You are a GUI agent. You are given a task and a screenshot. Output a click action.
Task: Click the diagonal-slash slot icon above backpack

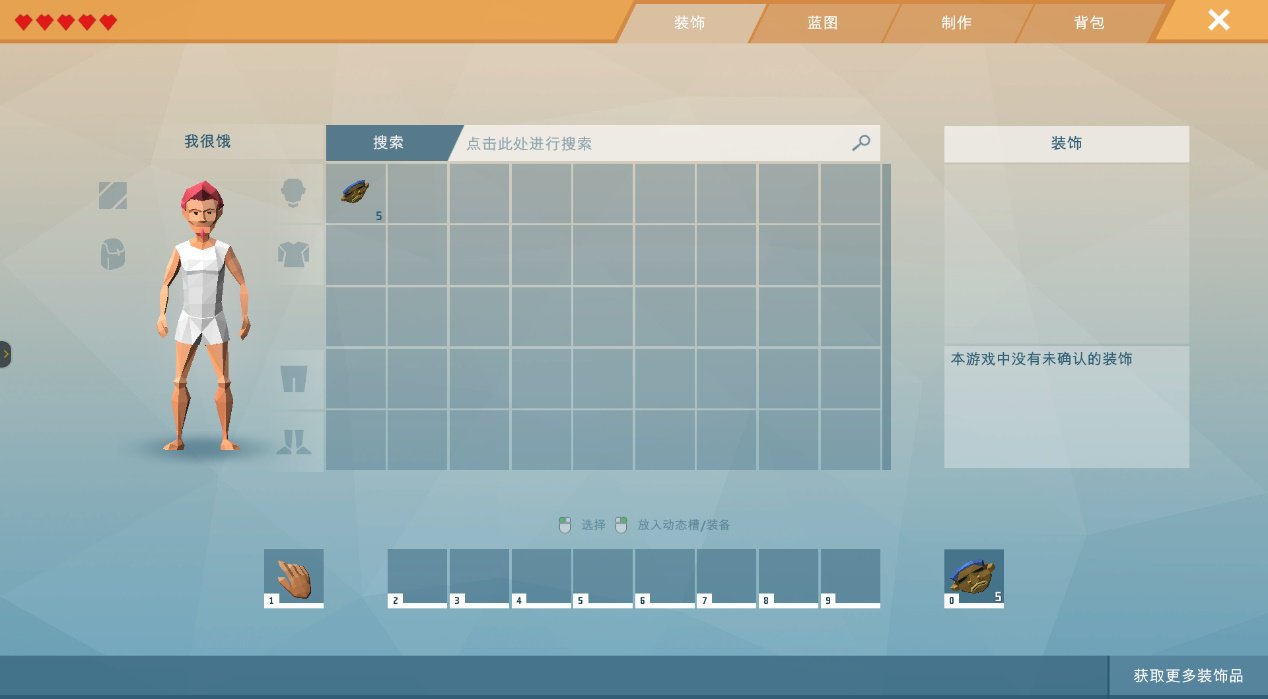click(x=113, y=195)
